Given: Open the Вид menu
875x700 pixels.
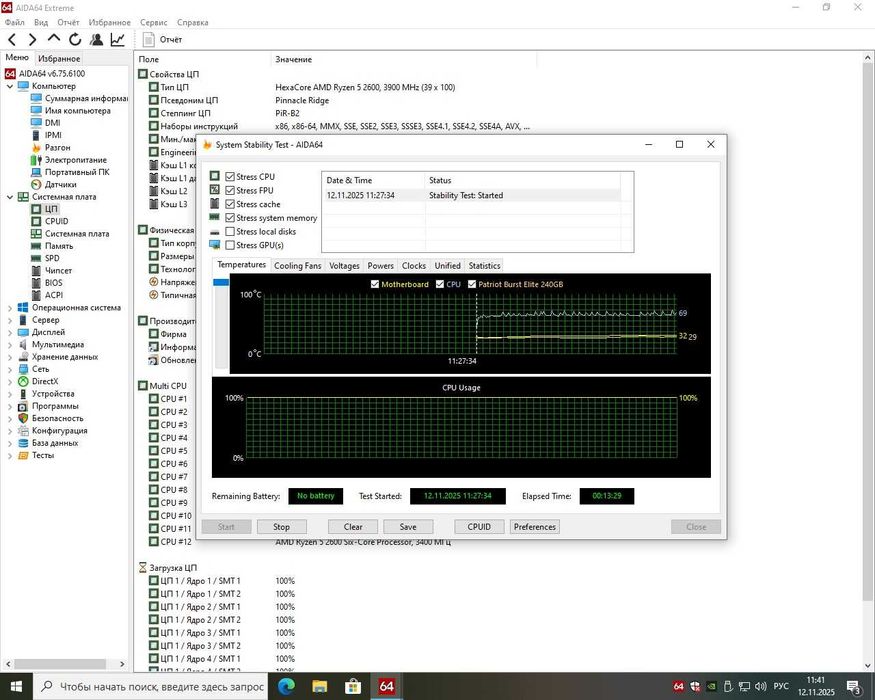Looking at the screenshot, I should tap(41, 22).
